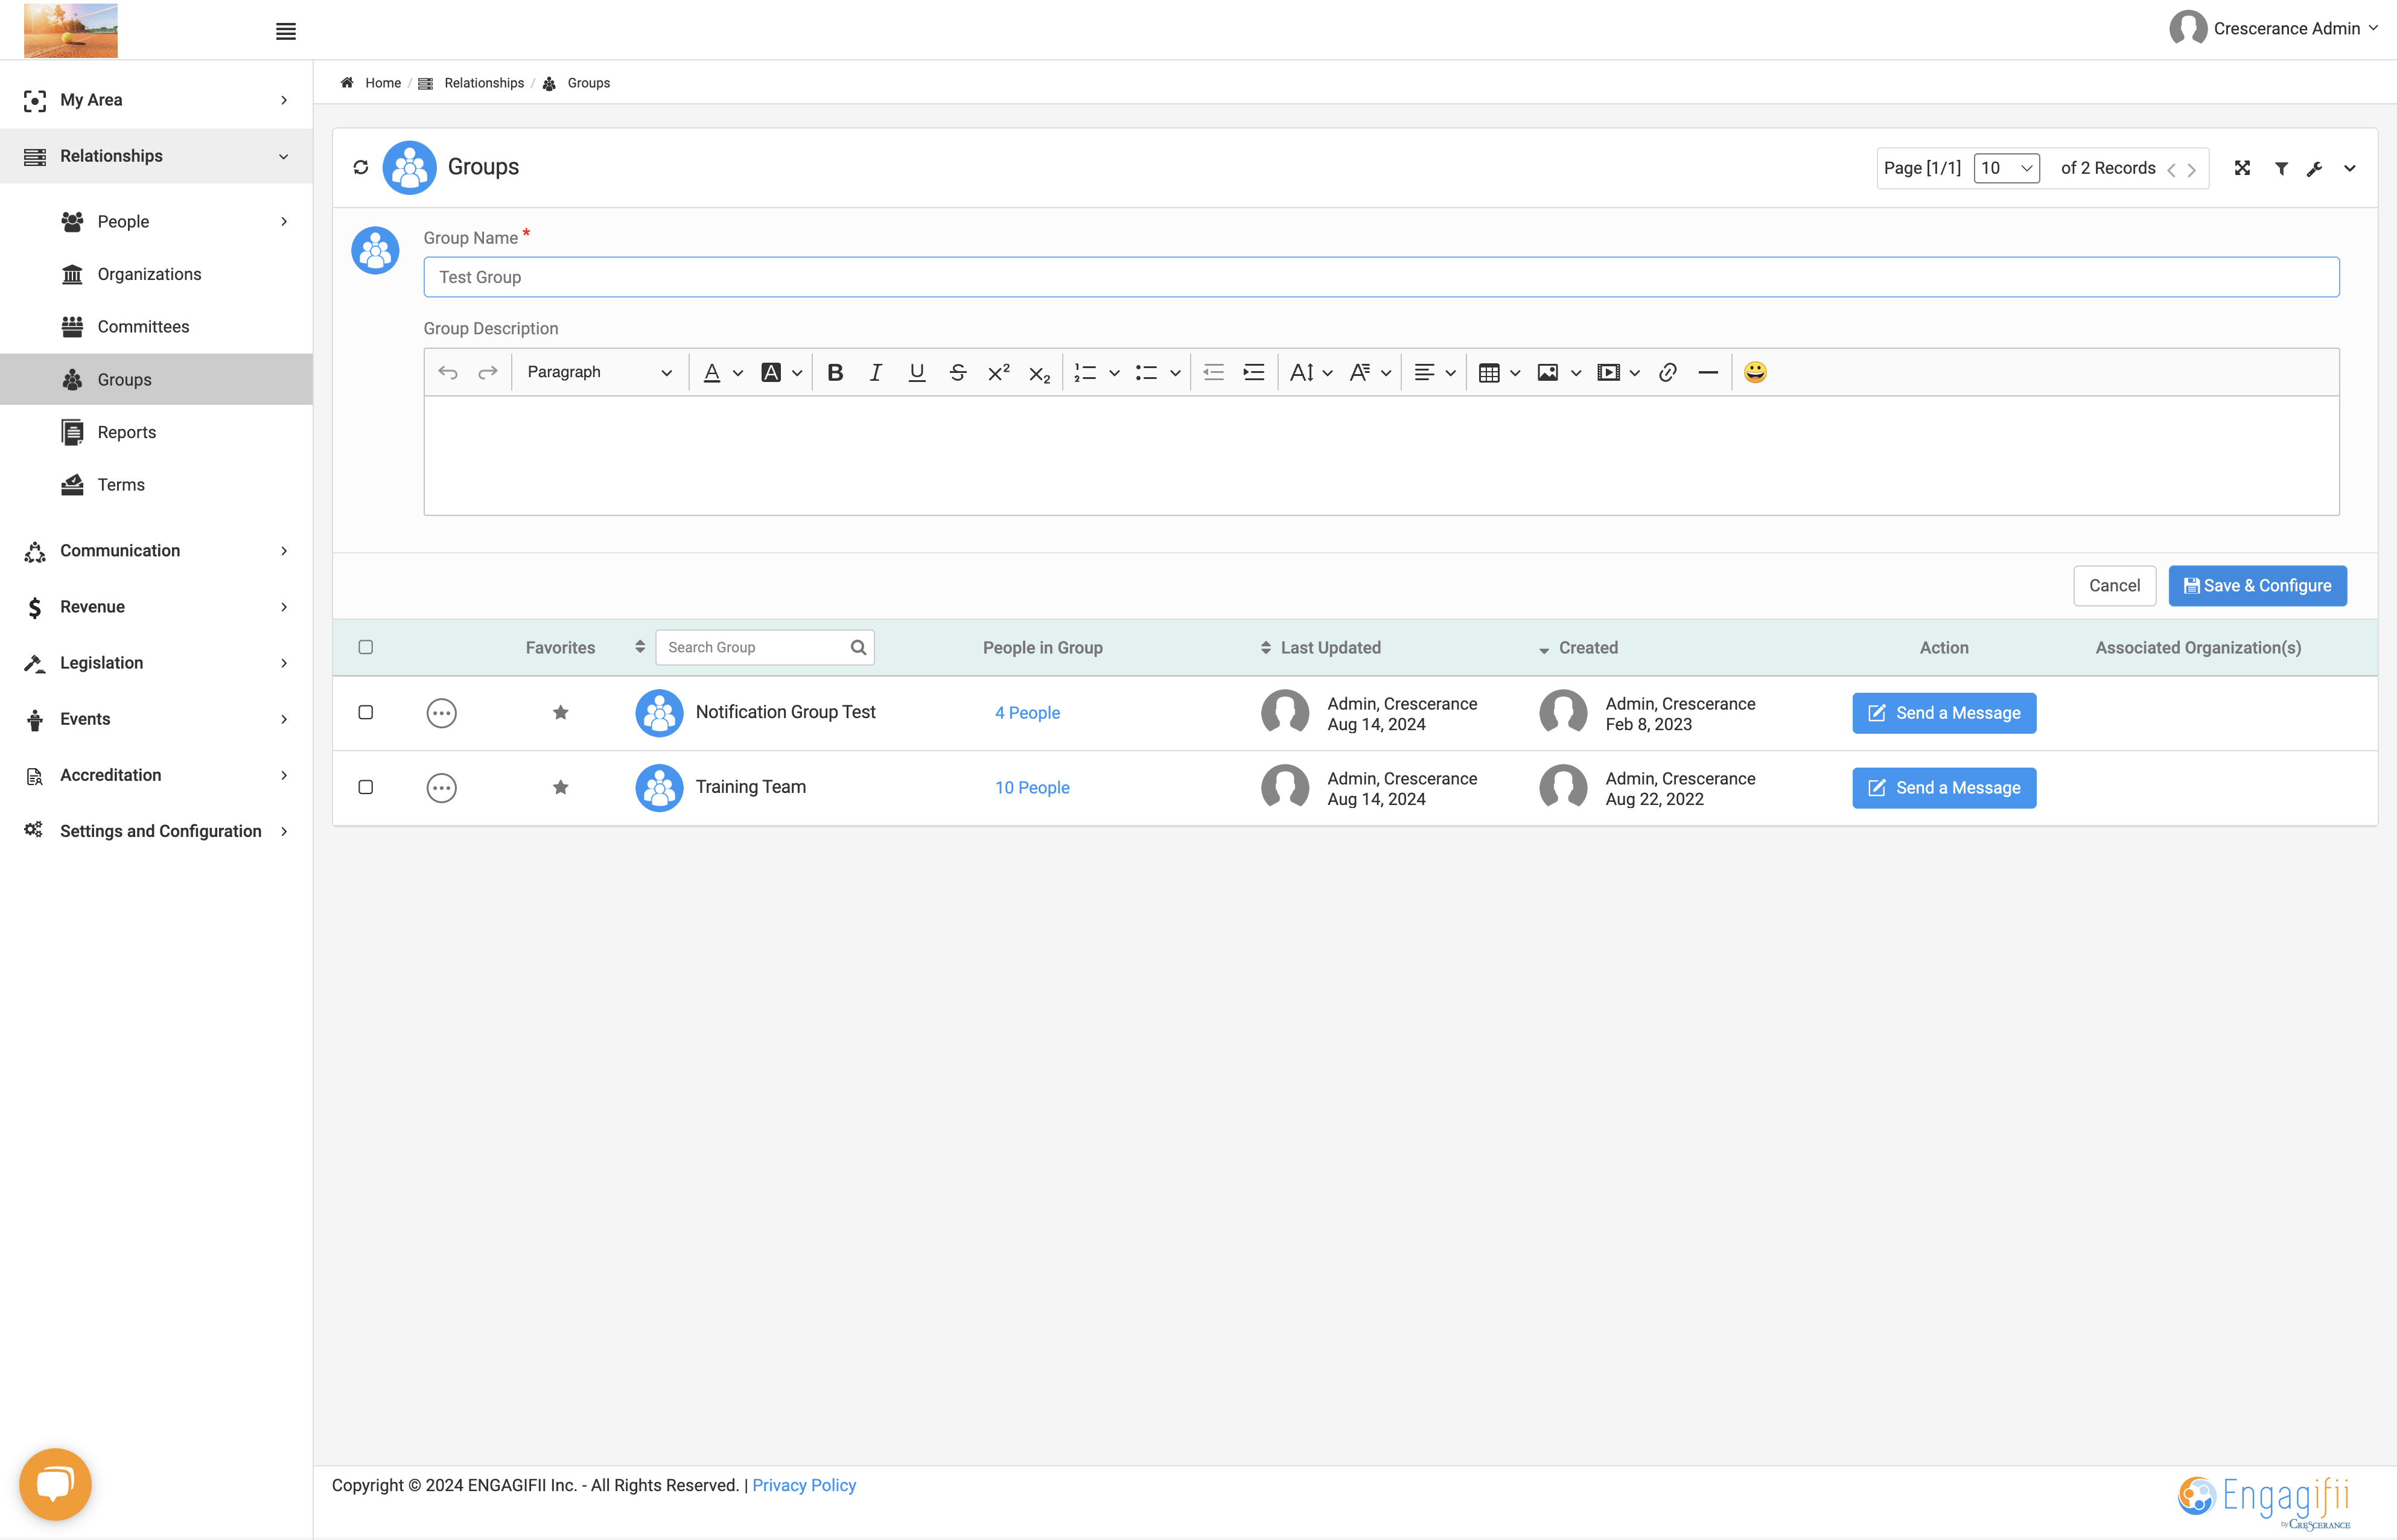Expand the Communication sidebar section
2397x1540 pixels.
pos(156,550)
